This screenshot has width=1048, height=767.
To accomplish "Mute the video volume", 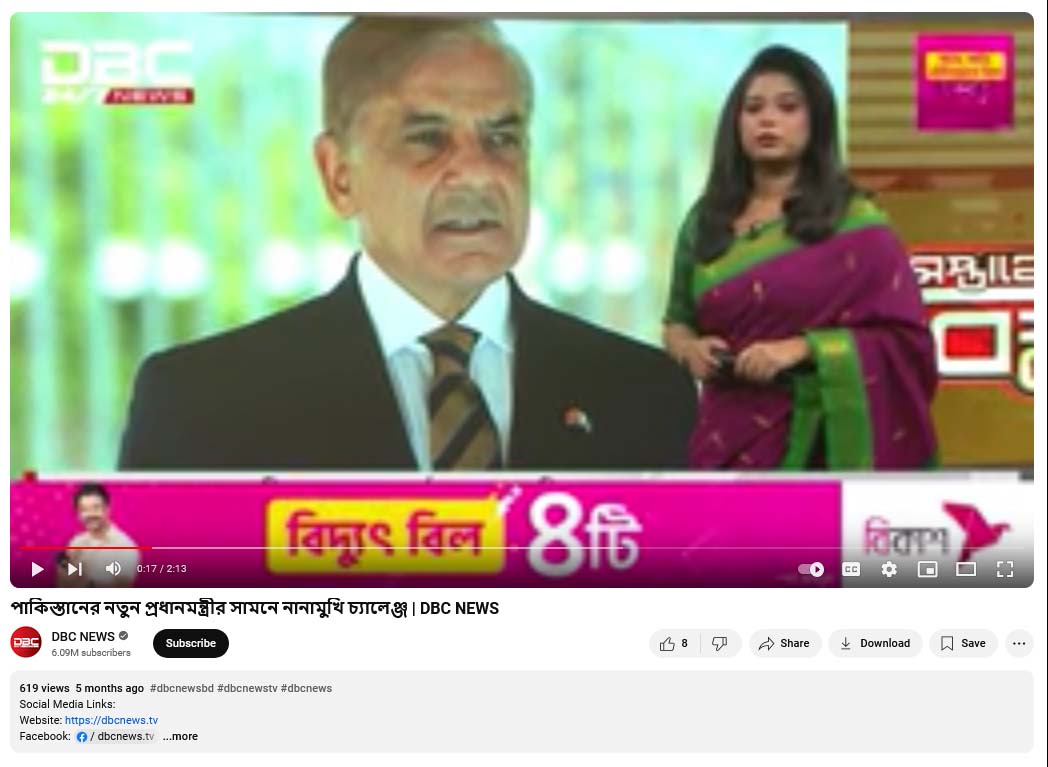I will (x=114, y=569).
